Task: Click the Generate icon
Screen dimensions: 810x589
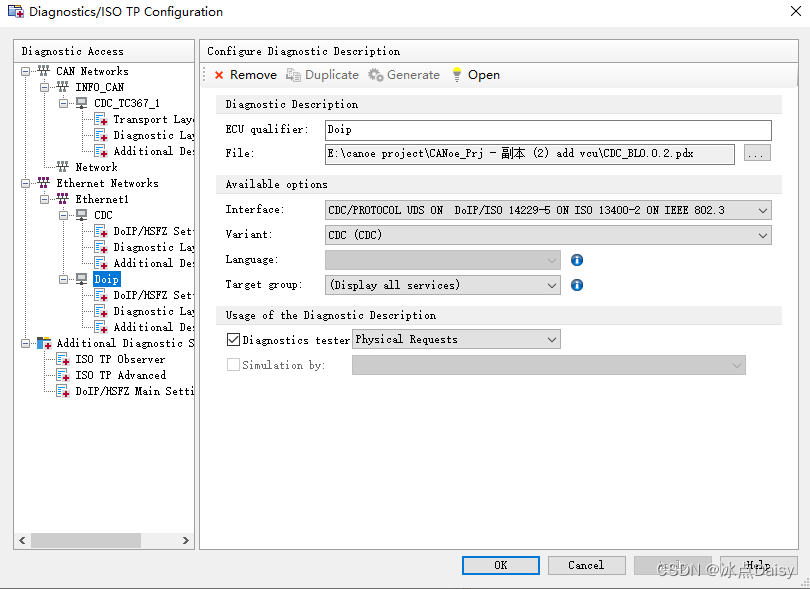Action: pyautogui.click(x=373, y=74)
